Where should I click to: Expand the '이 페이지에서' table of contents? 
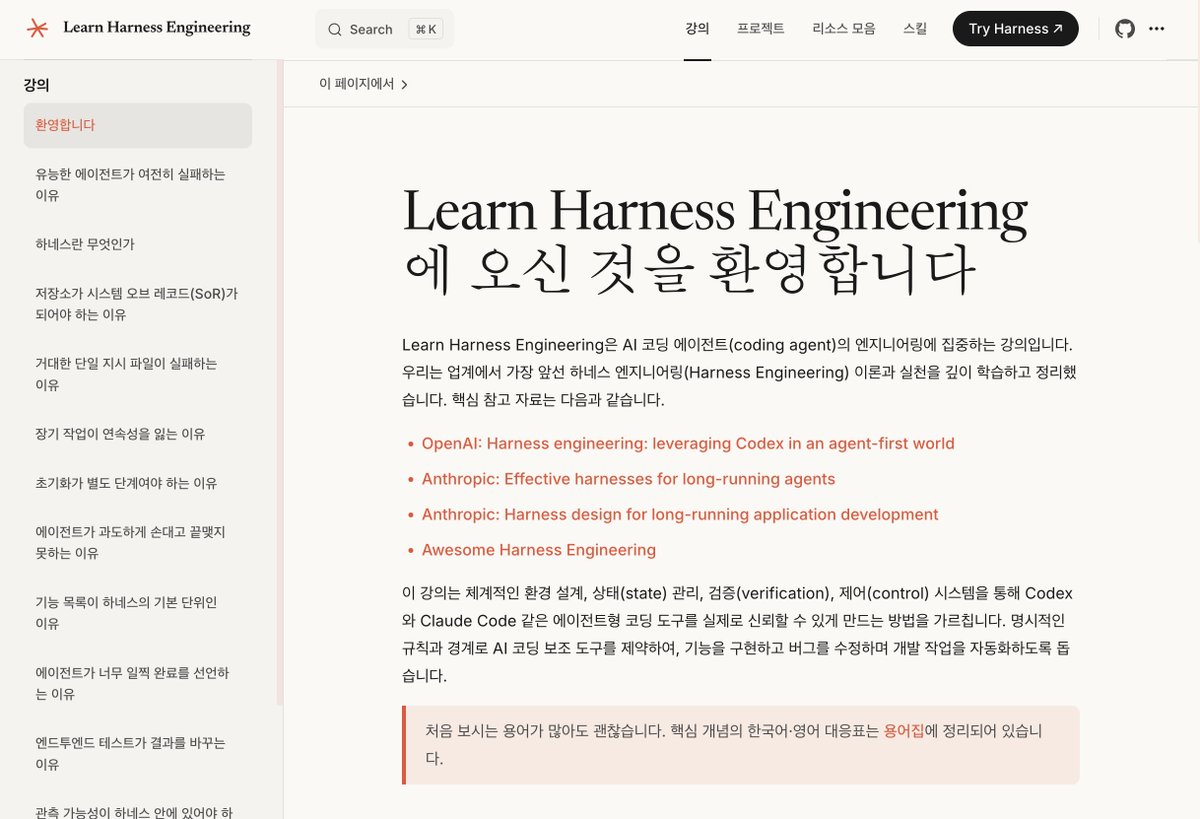[x=364, y=84]
